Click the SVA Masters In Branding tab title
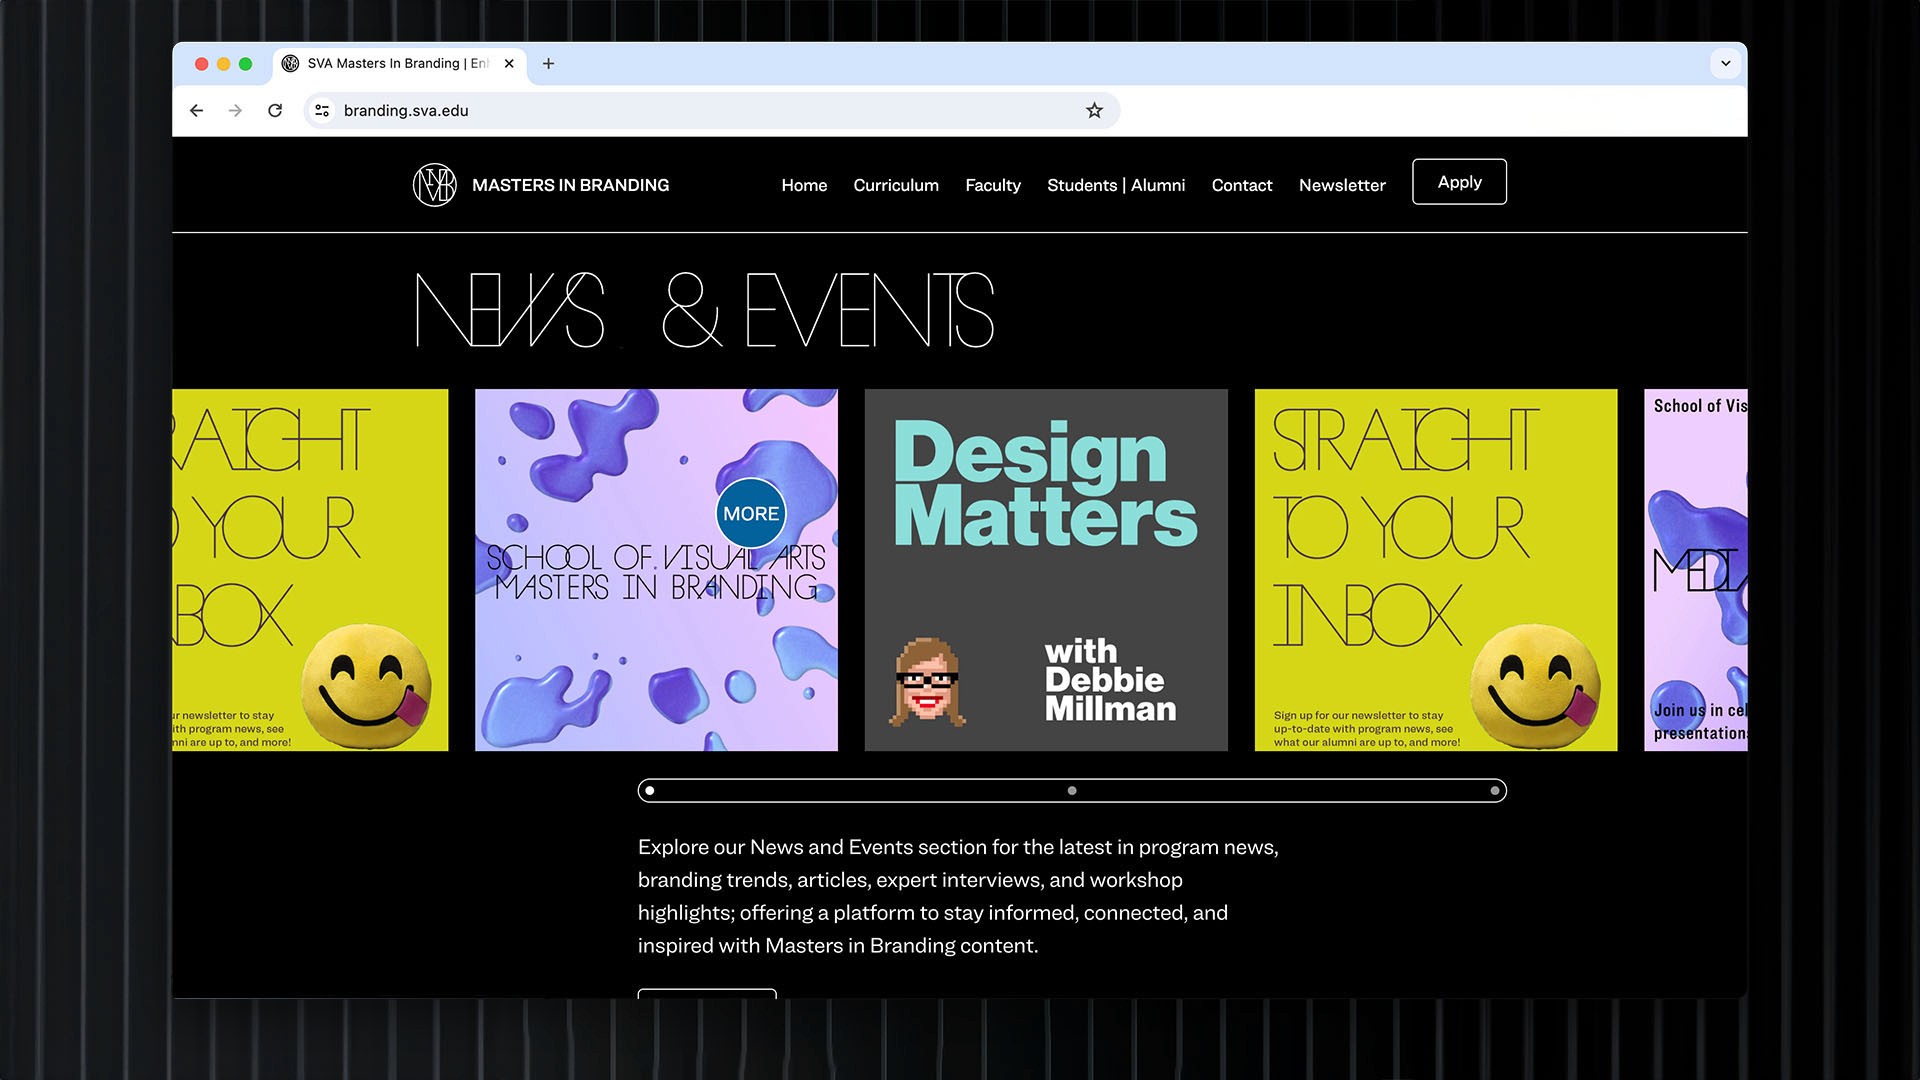1920x1080 pixels. pyautogui.click(x=398, y=63)
